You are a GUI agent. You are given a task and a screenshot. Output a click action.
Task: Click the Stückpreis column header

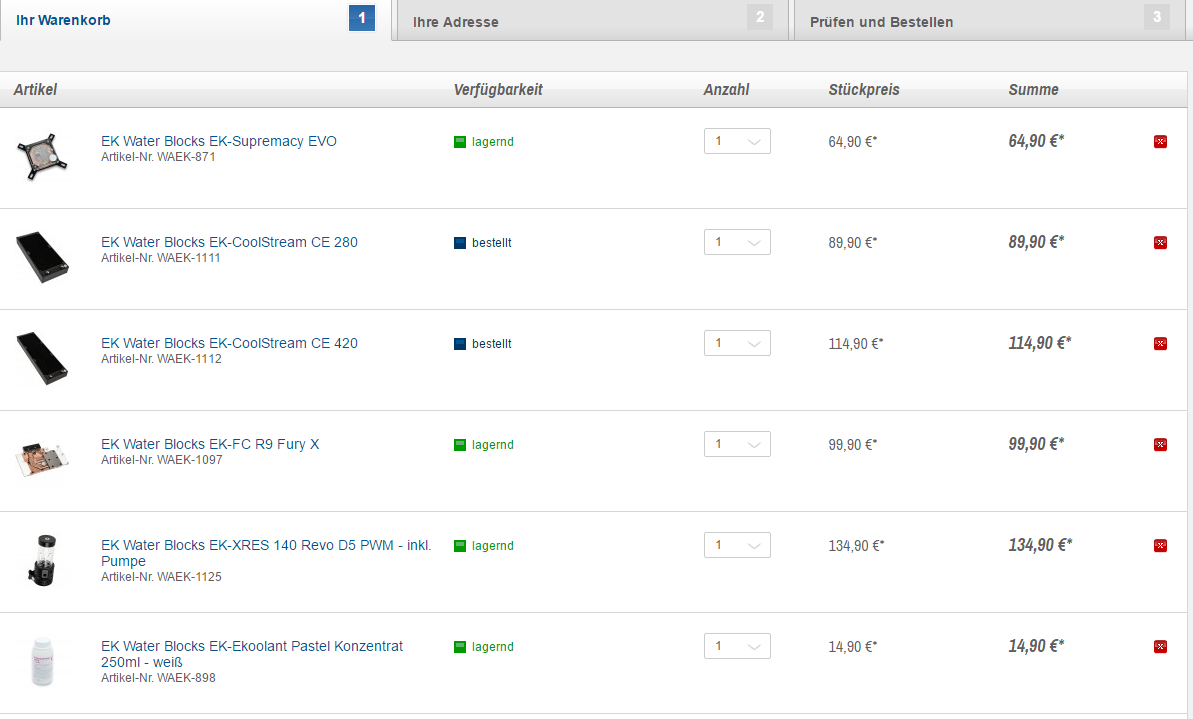(864, 90)
